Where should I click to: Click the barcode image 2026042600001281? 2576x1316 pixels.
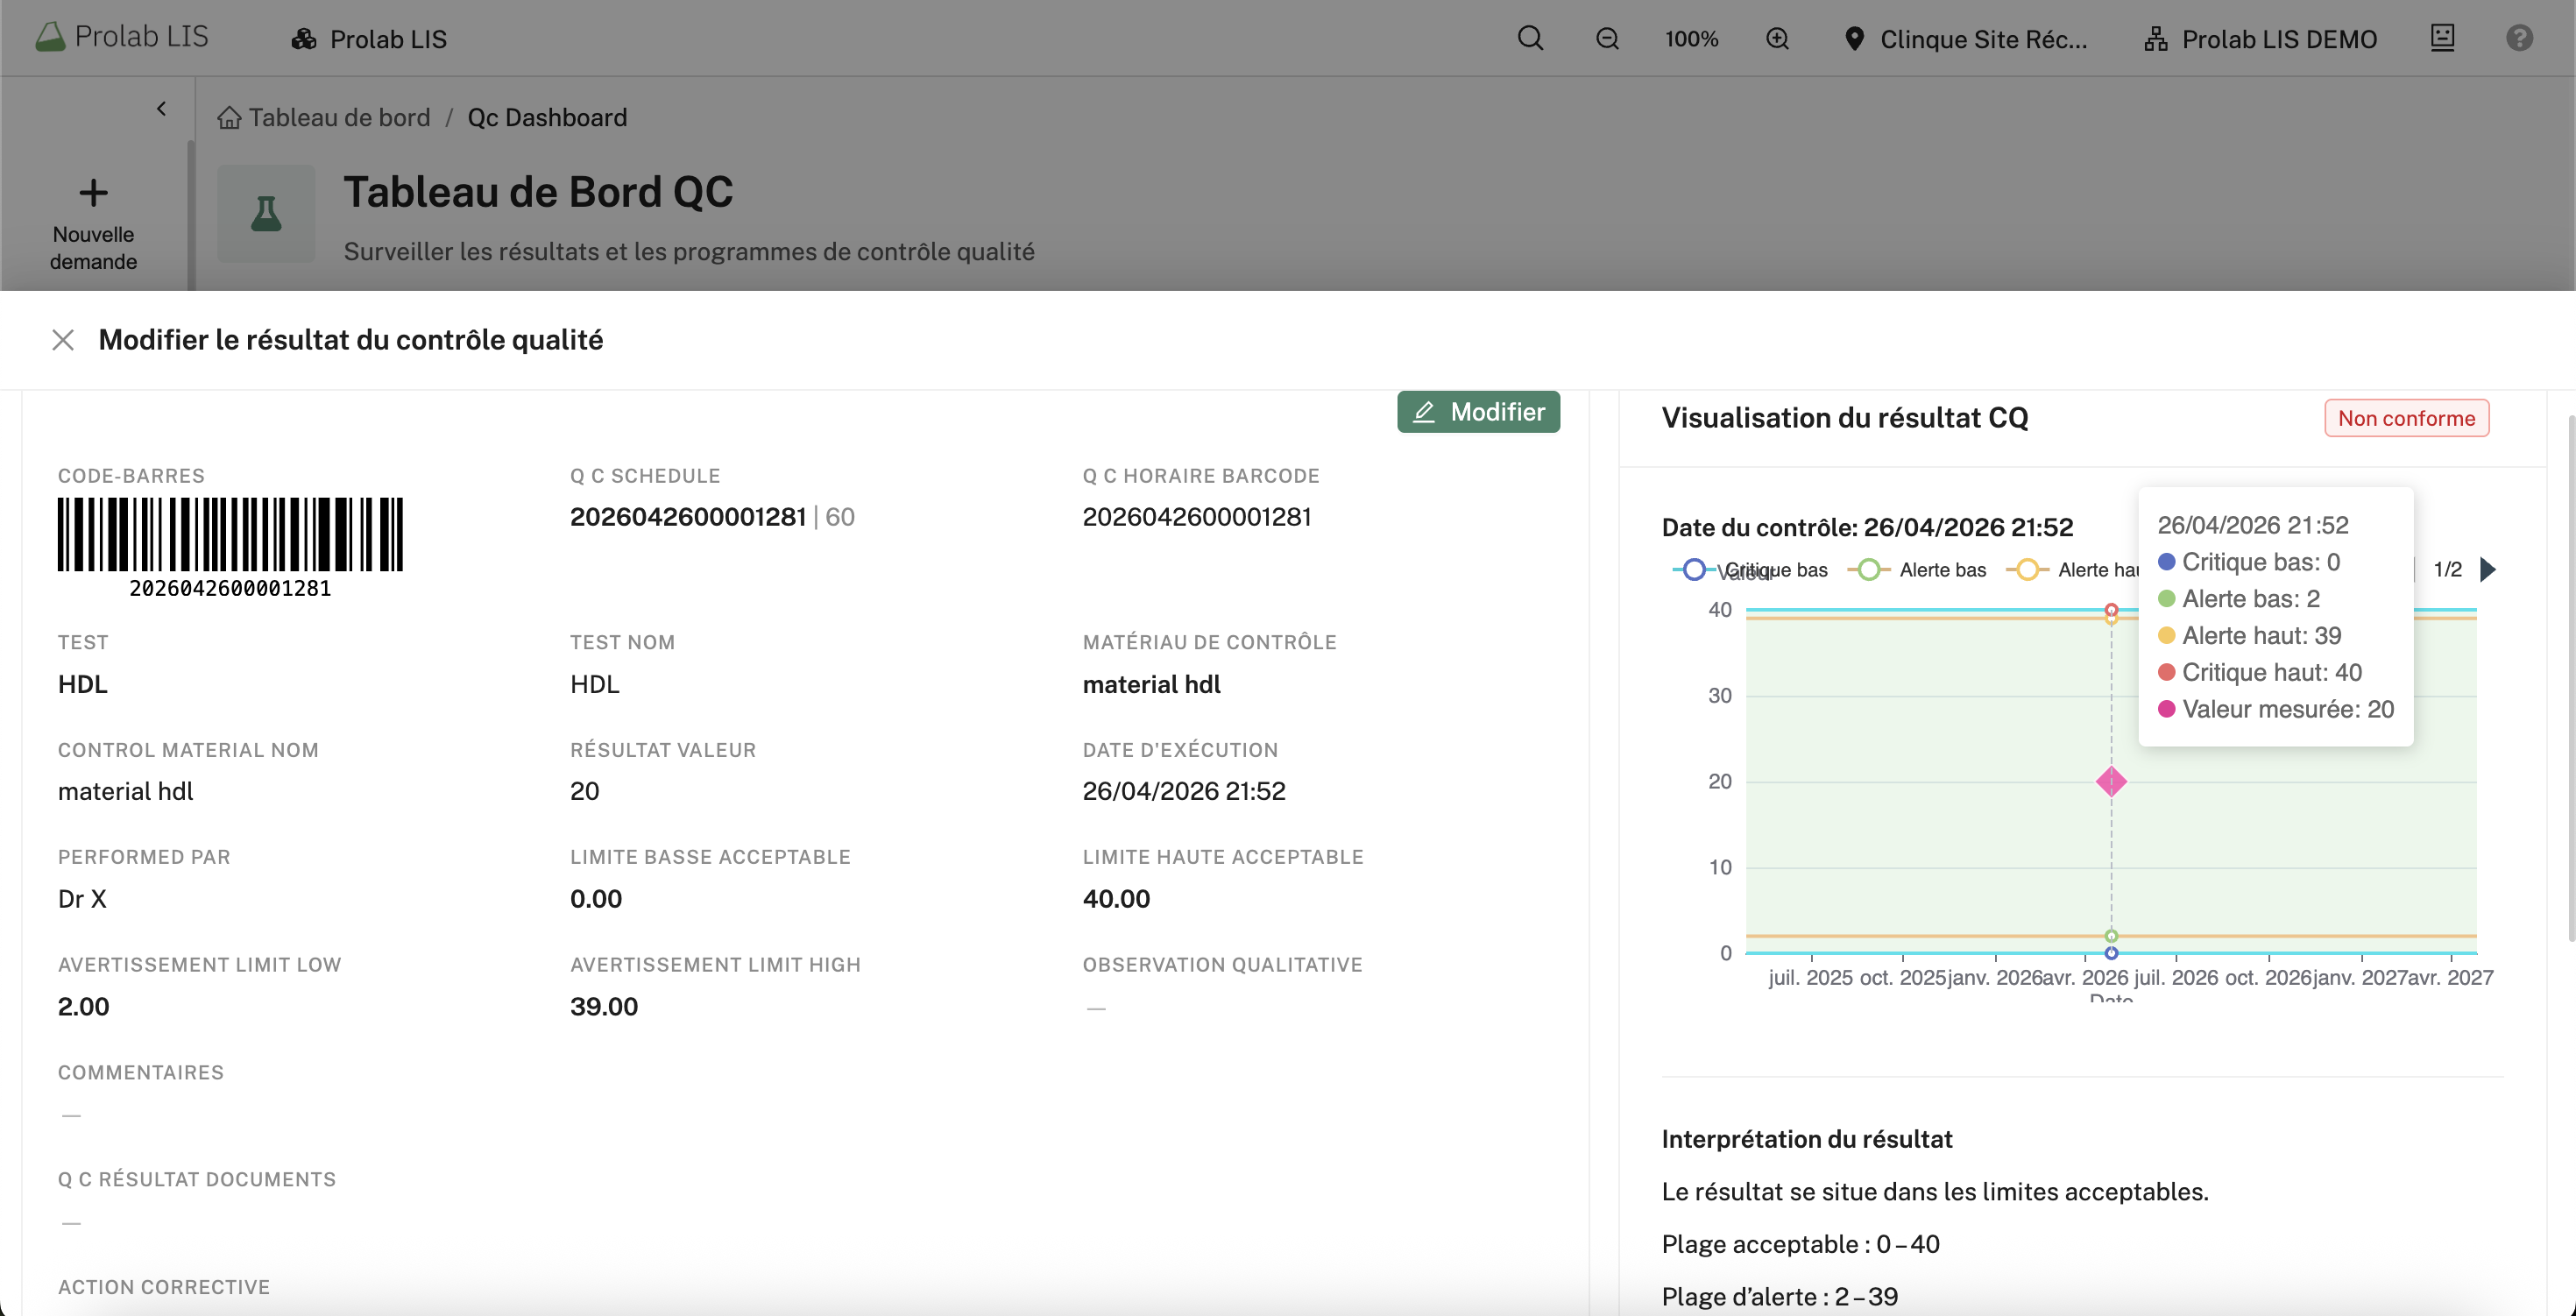point(230,547)
